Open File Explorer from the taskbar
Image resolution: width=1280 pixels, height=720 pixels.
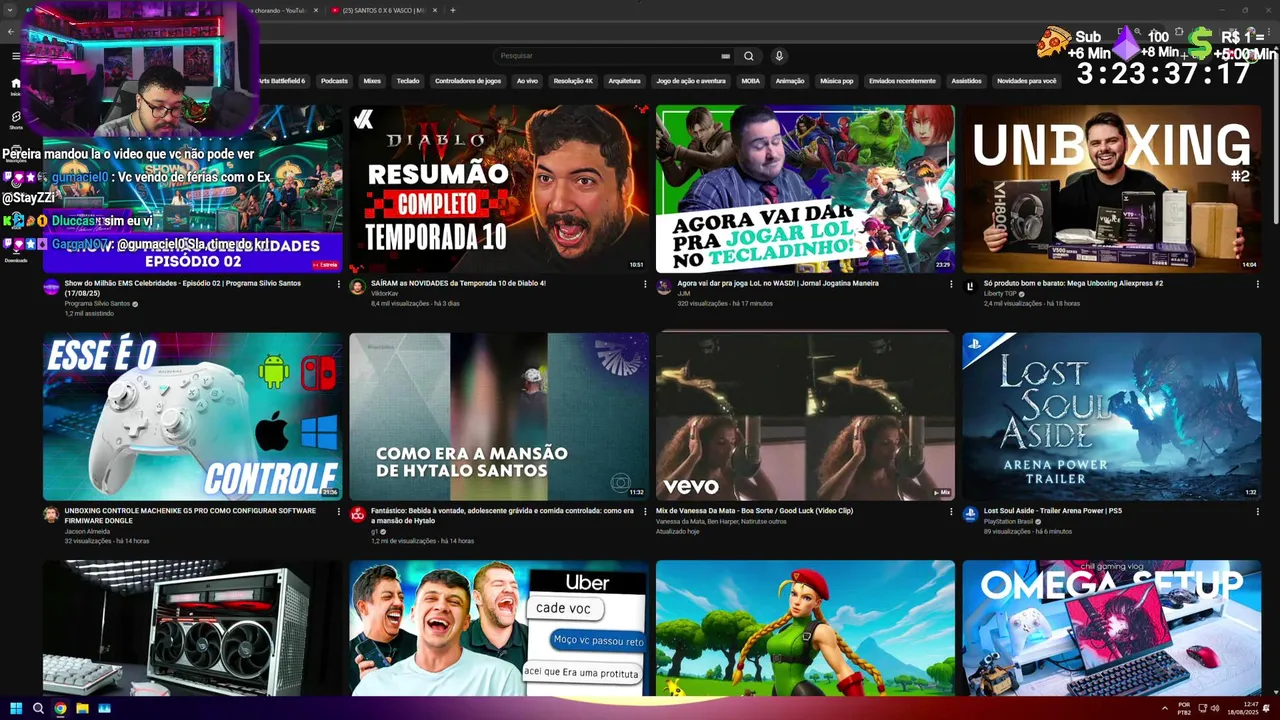click(82, 708)
